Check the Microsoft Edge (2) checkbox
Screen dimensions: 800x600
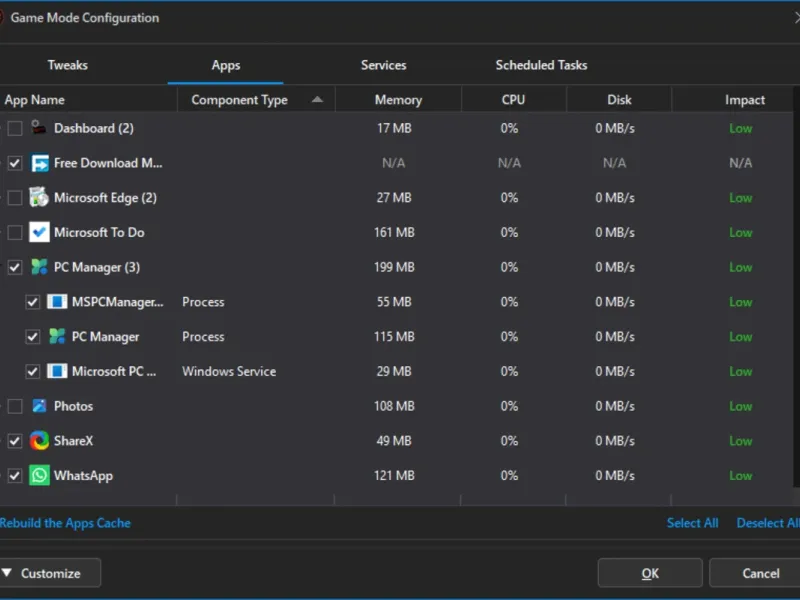coord(15,197)
